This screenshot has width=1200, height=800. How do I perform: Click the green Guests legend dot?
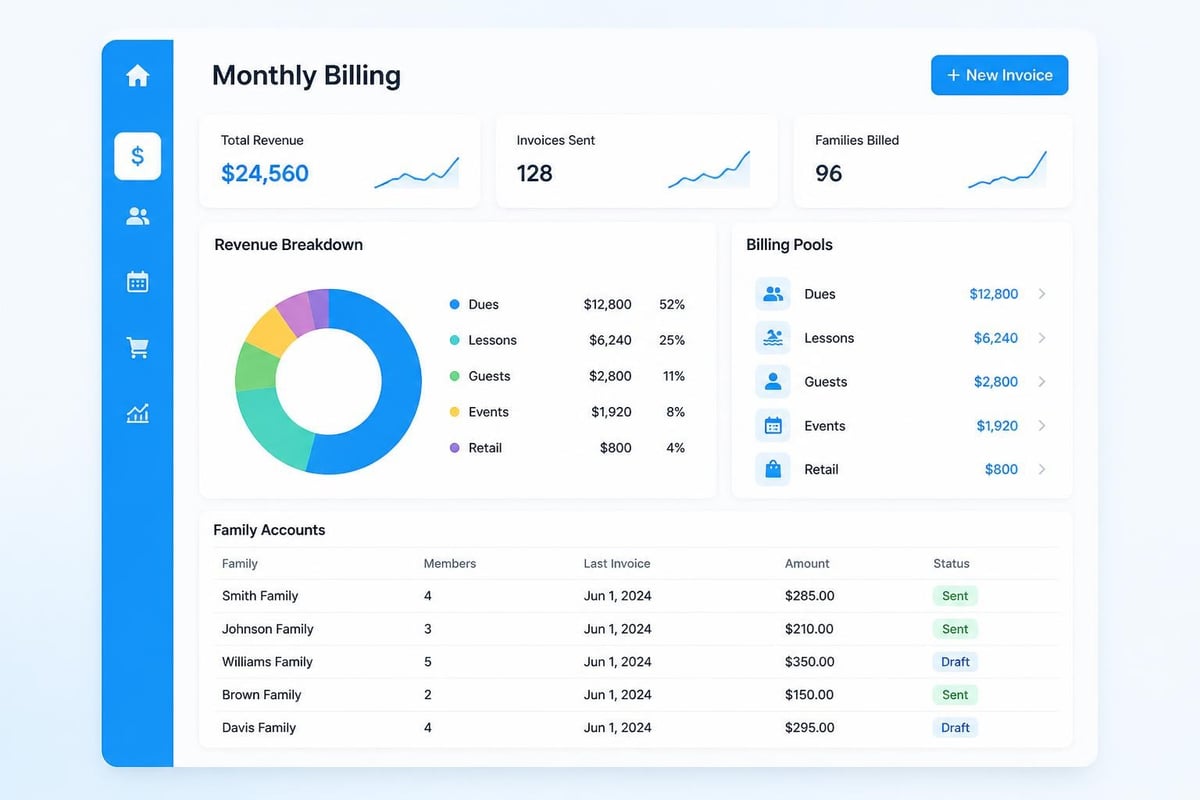point(455,376)
